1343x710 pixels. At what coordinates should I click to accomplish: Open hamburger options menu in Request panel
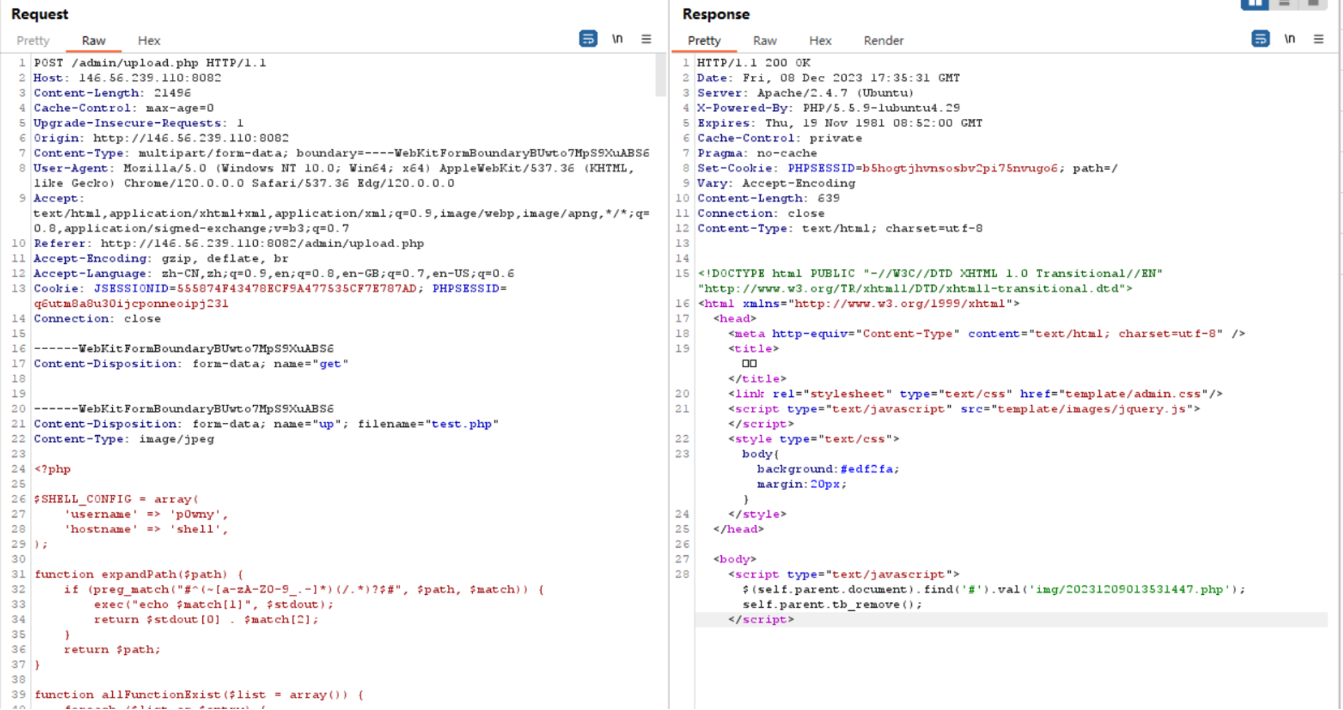click(x=646, y=39)
